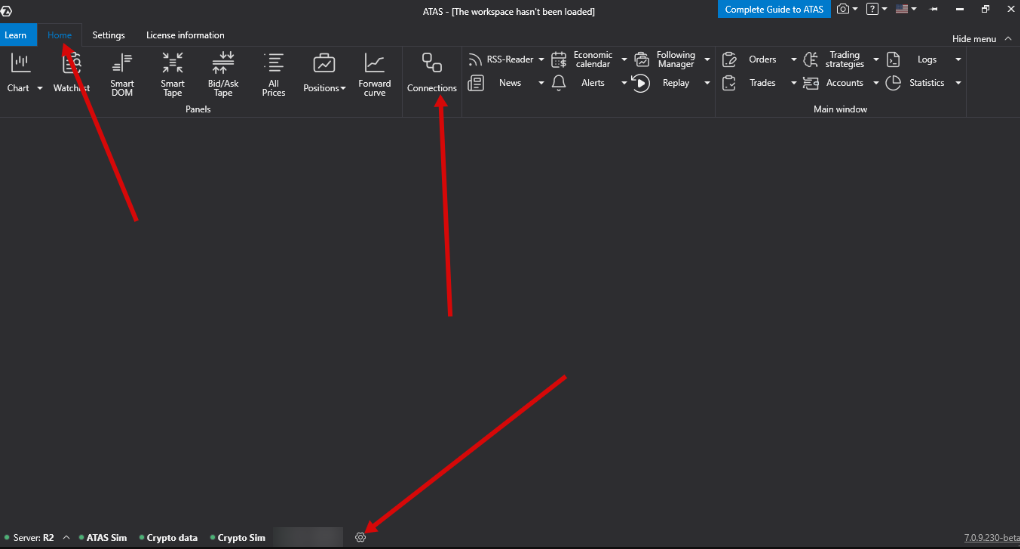Viewport: 1020px width, 549px height.
Task: Open the Orders window
Action: click(x=751, y=59)
